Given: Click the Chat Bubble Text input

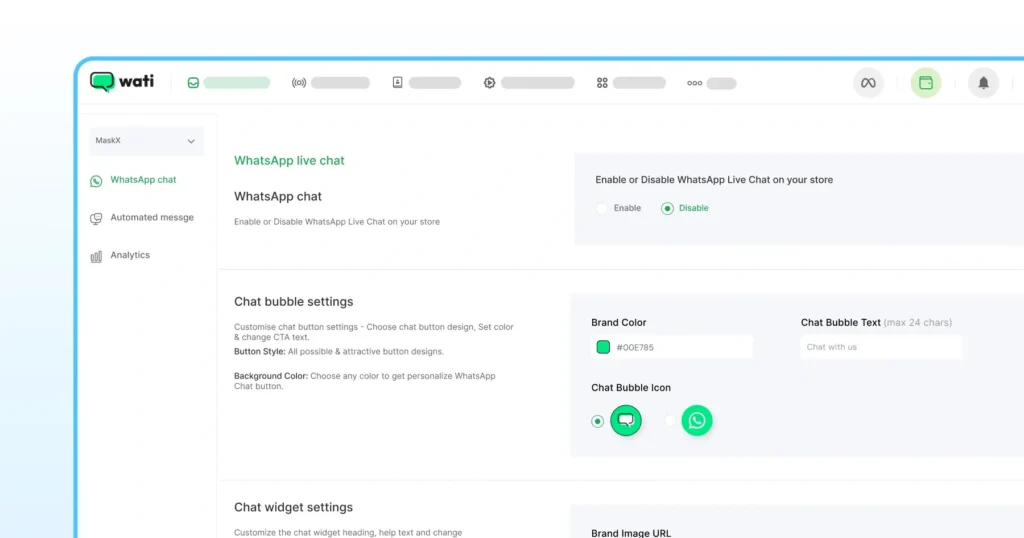Looking at the screenshot, I should pyautogui.click(x=881, y=347).
